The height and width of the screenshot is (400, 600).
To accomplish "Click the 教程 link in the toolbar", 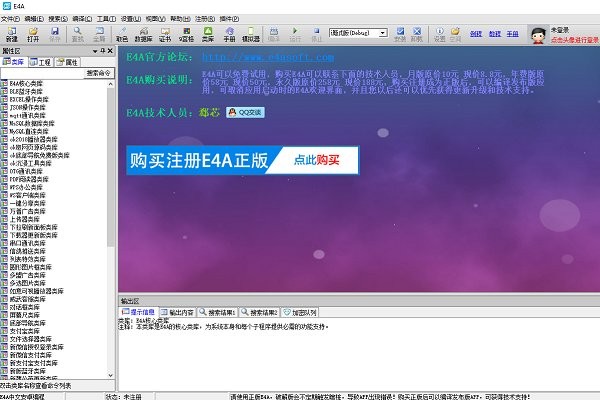I will [x=495, y=34].
